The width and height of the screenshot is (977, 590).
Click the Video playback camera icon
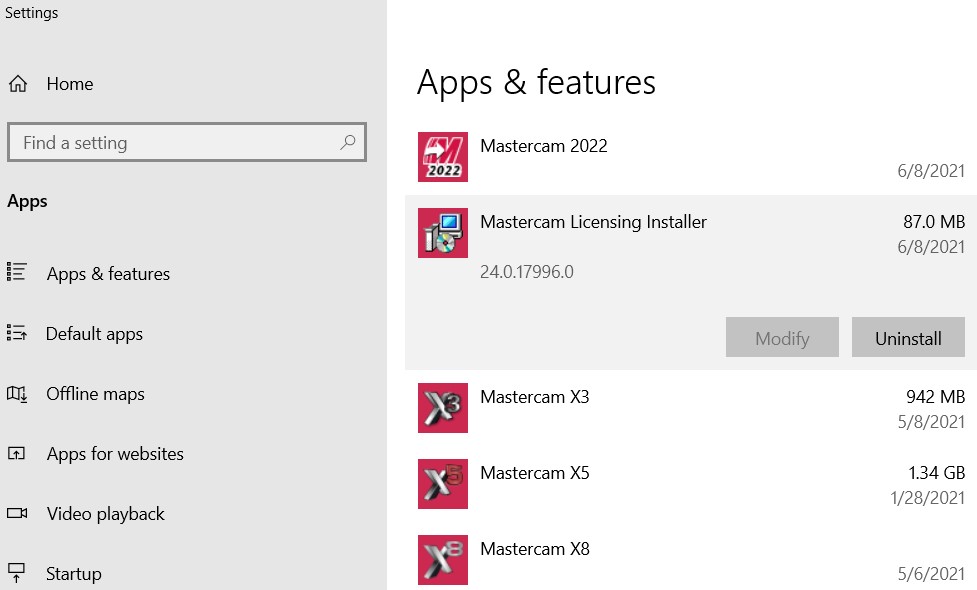click(x=17, y=513)
